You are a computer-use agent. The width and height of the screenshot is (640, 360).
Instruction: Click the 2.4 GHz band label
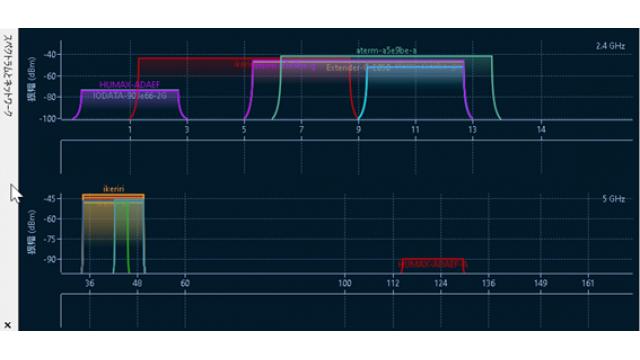tap(610, 46)
